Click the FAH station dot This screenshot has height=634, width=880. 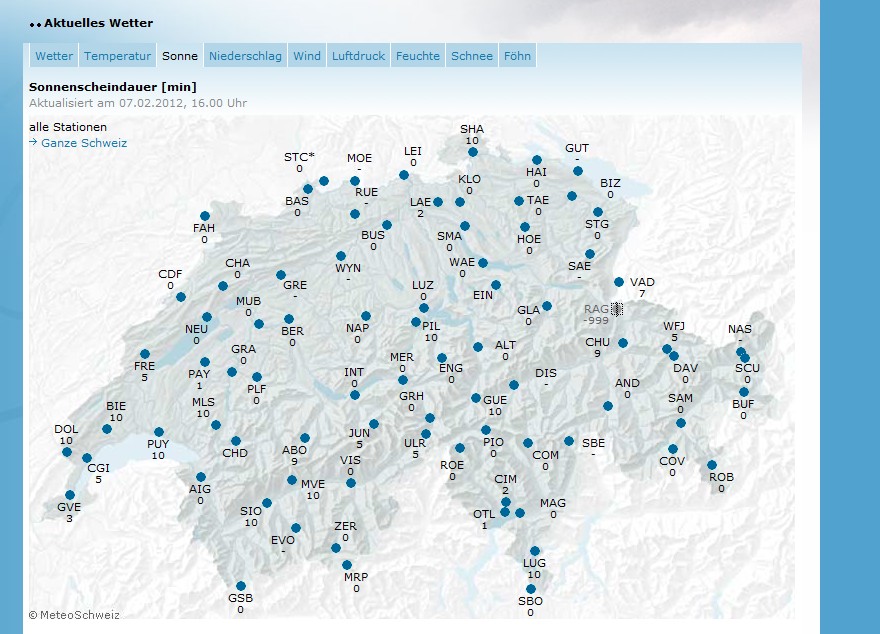205,216
